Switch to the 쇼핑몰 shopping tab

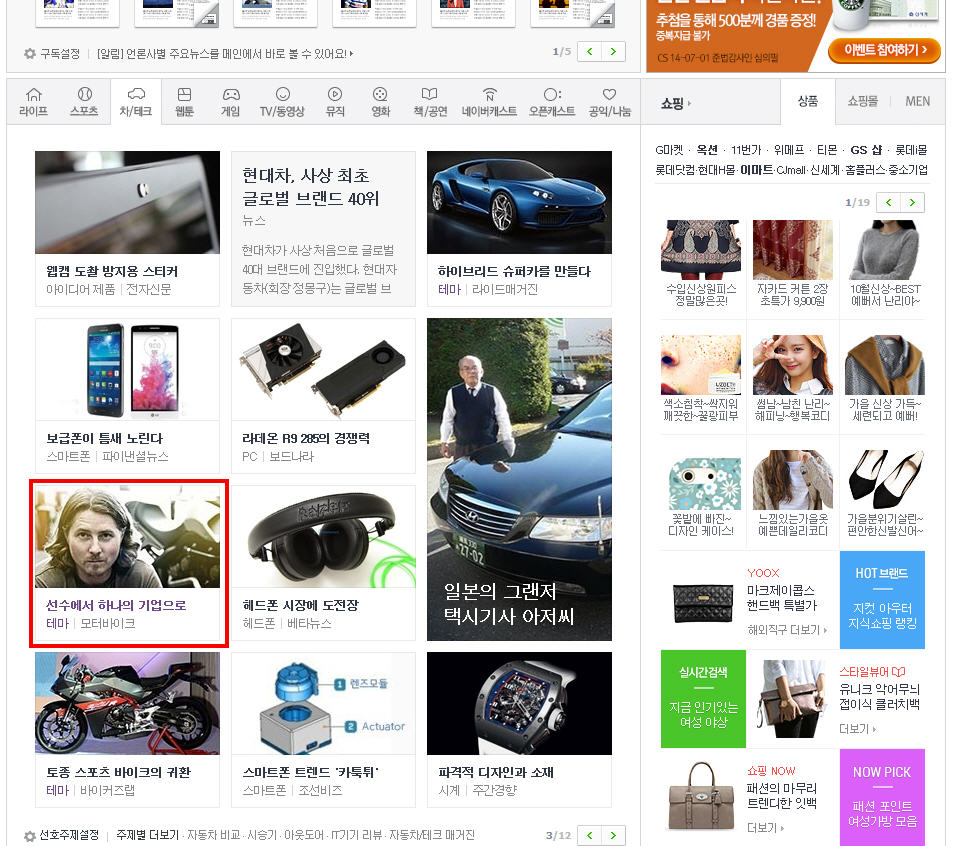pos(862,101)
